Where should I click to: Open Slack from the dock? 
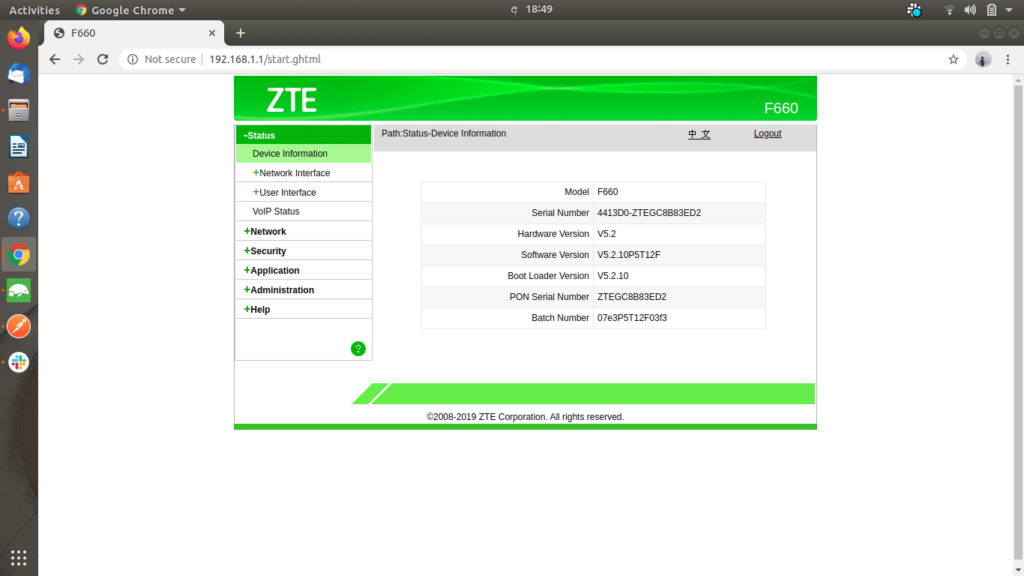(x=18, y=362)
